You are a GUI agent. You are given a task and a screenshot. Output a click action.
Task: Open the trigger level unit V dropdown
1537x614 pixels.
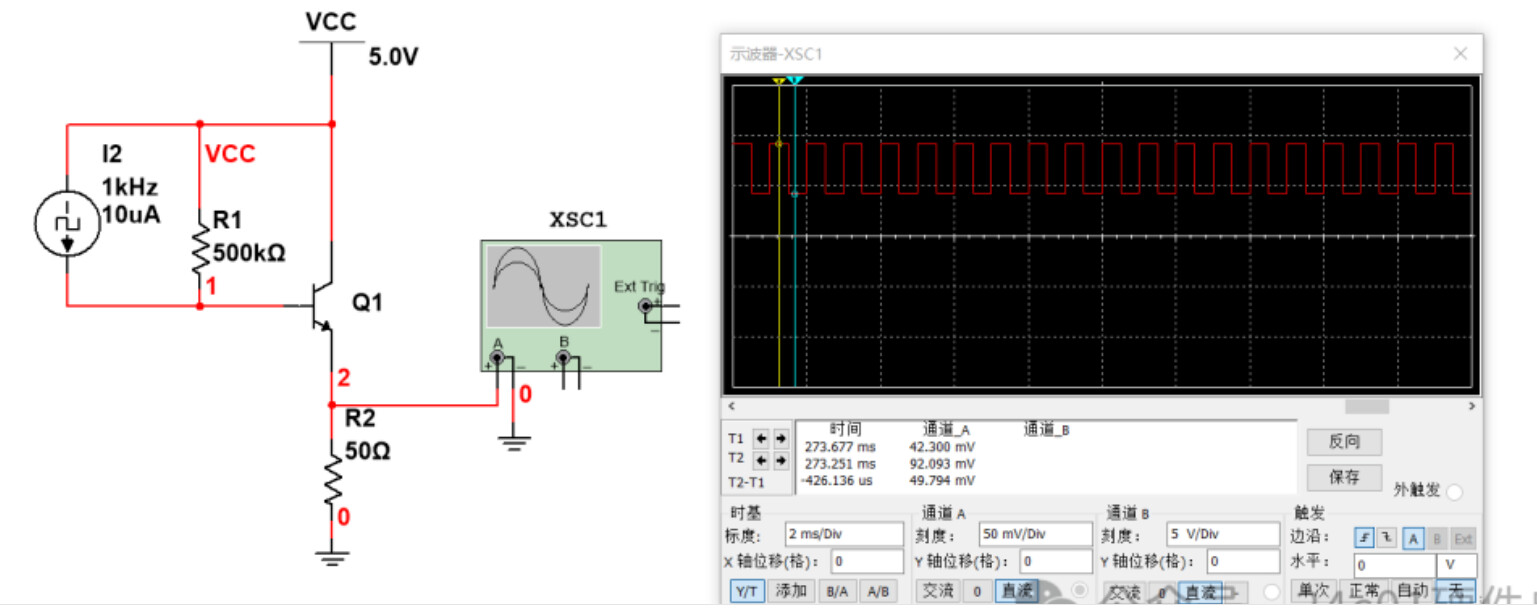point(1457,565)
